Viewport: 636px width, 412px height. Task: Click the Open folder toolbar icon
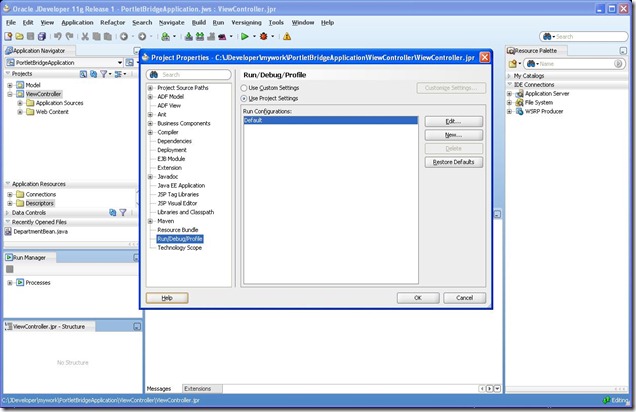[19, 36]
